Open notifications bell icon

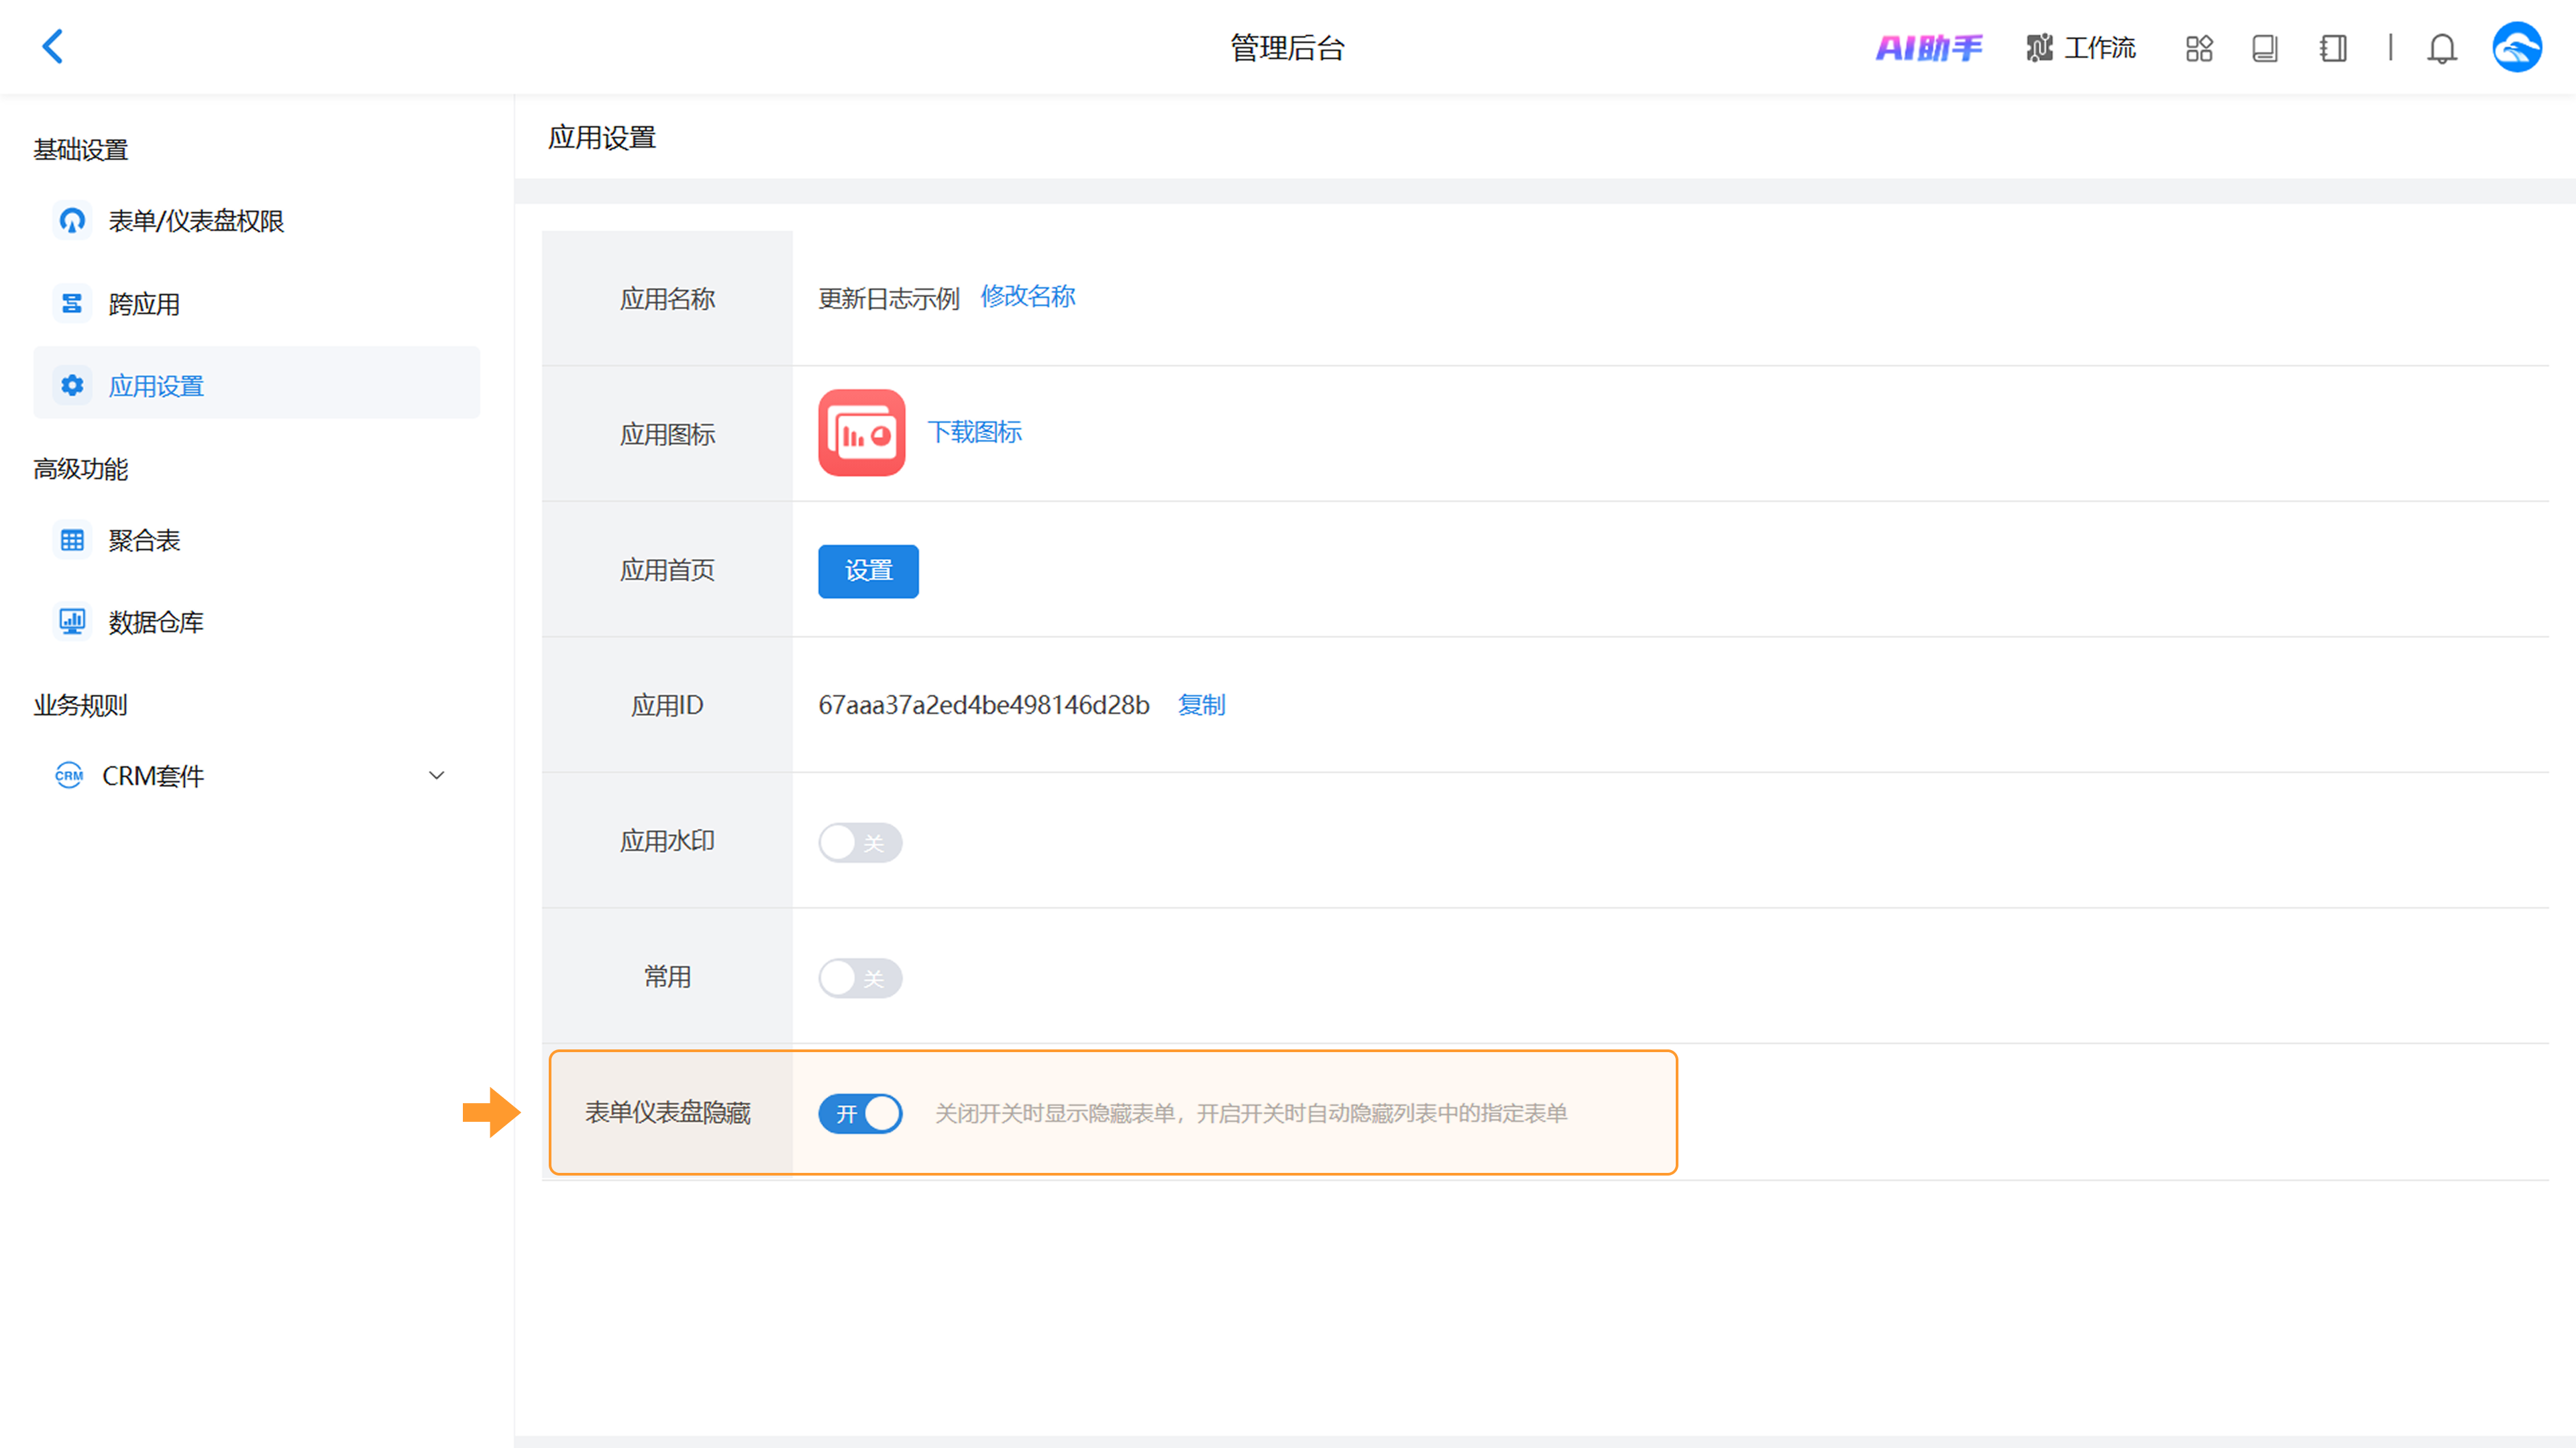2441,48
